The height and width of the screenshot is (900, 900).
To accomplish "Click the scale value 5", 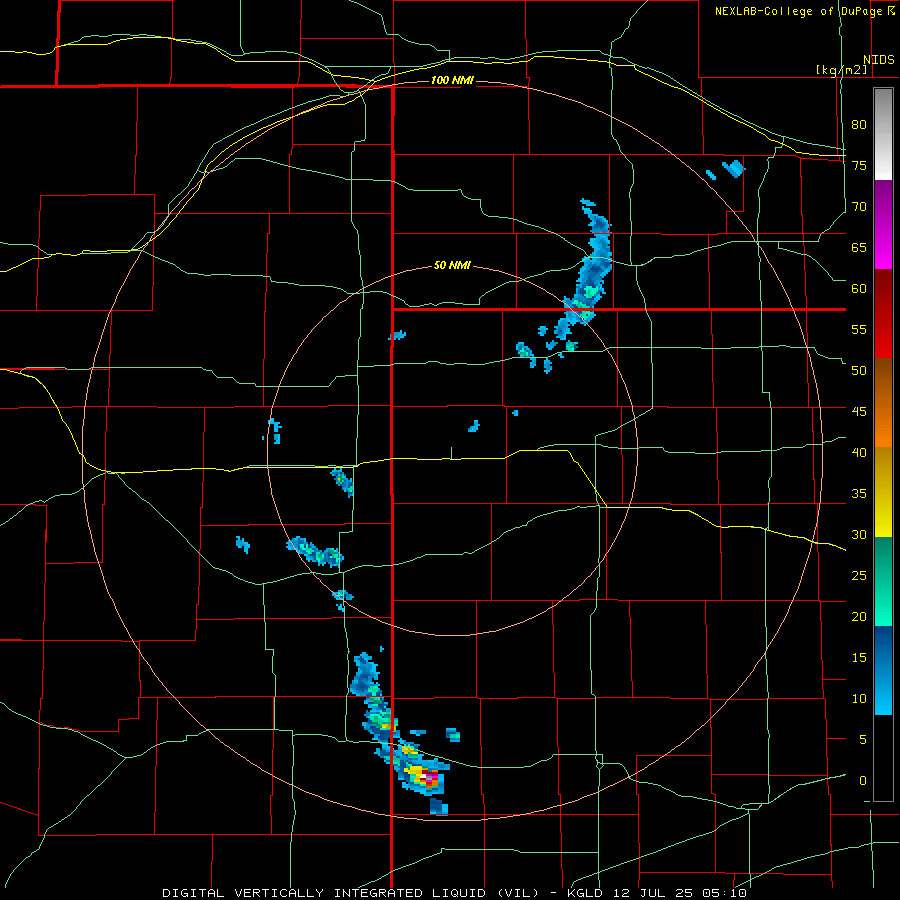I will click(x=863, y=740).
